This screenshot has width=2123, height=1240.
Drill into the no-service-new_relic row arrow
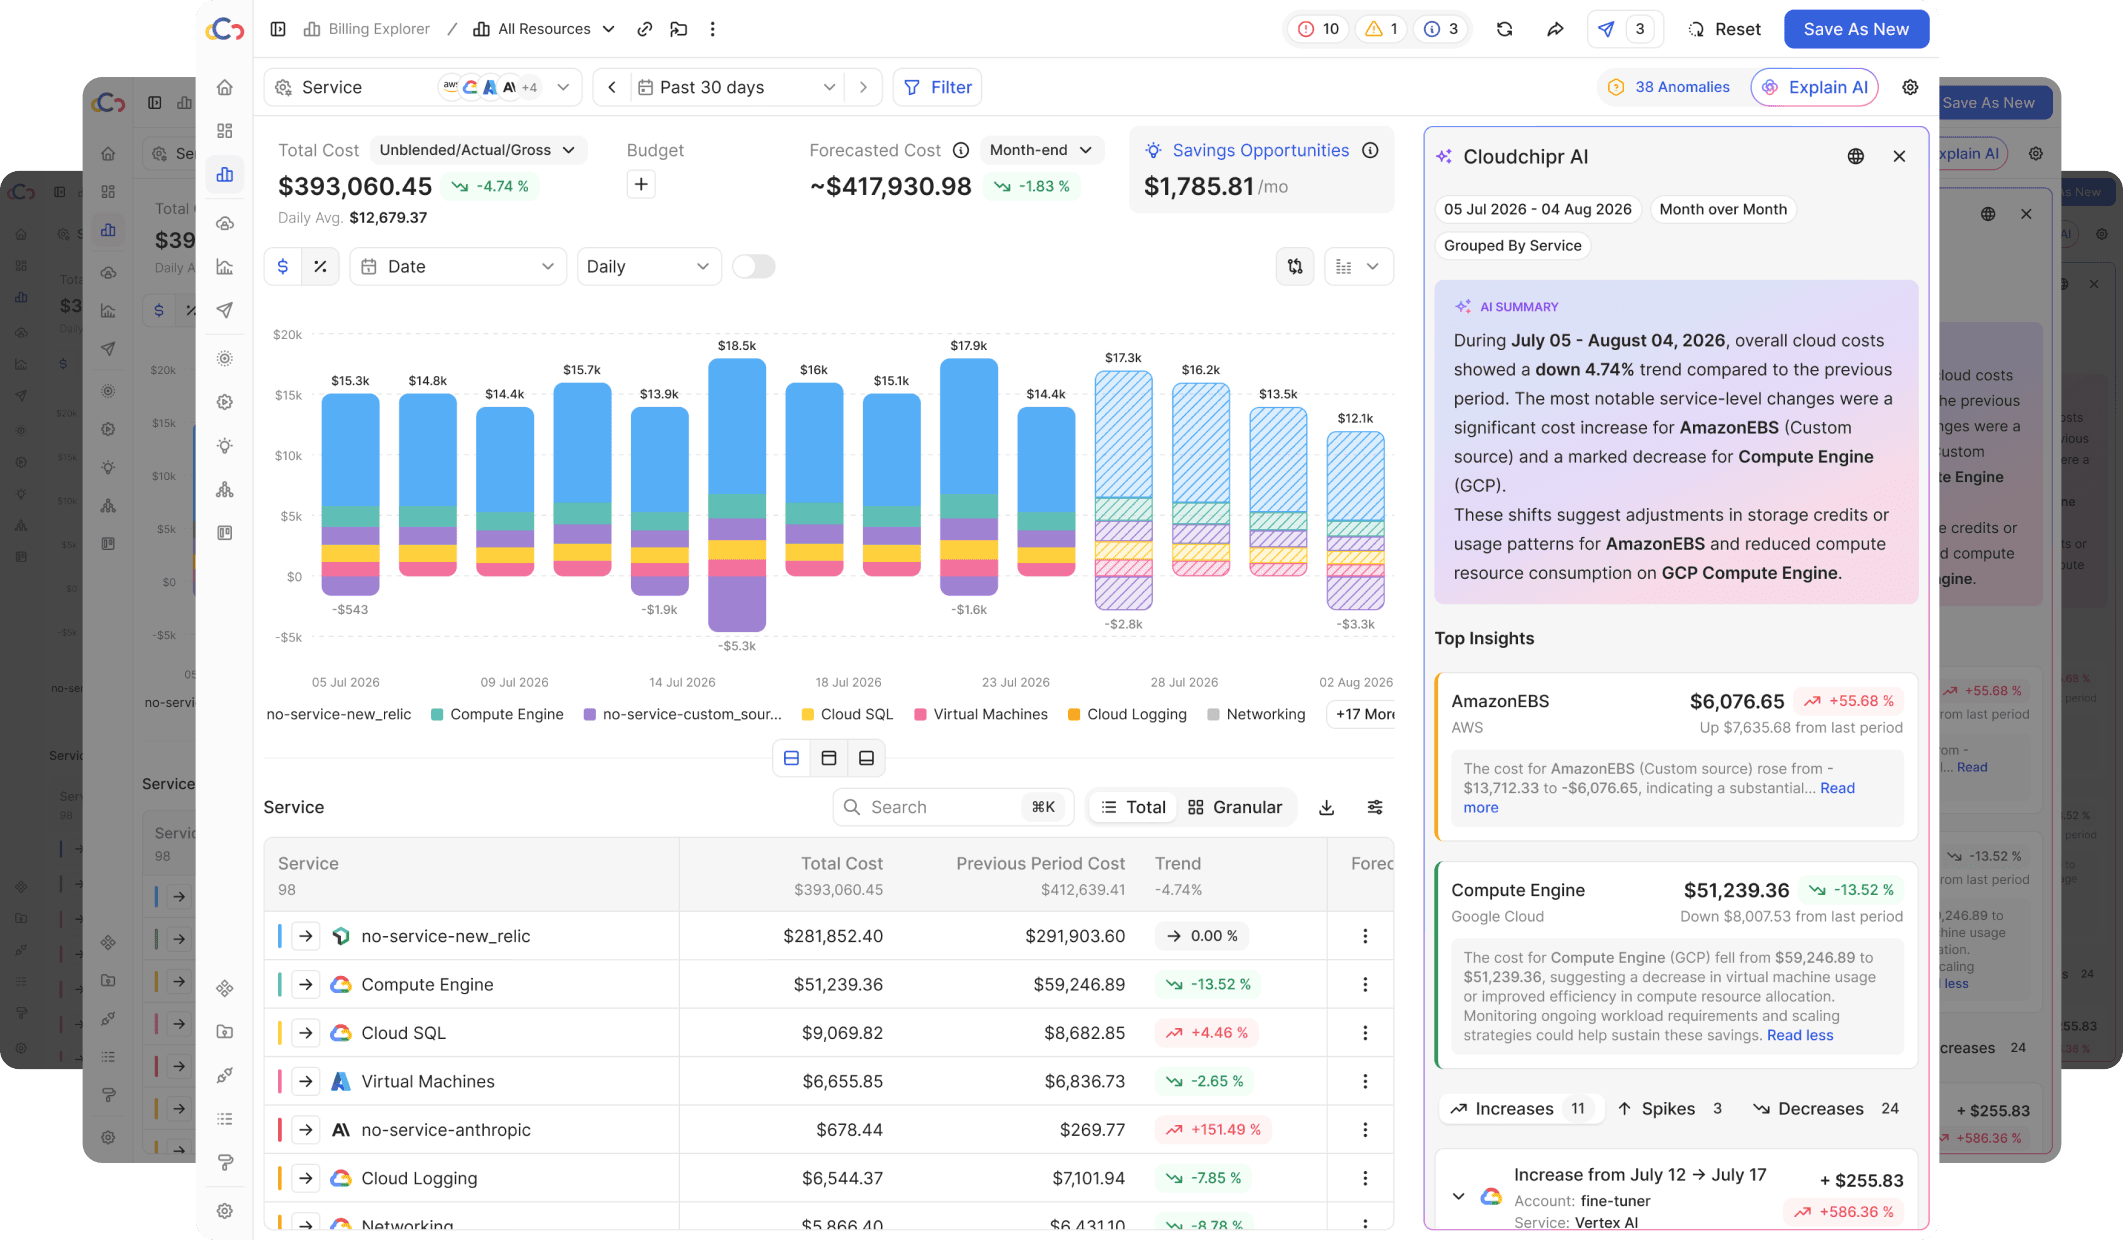(306, 936)
